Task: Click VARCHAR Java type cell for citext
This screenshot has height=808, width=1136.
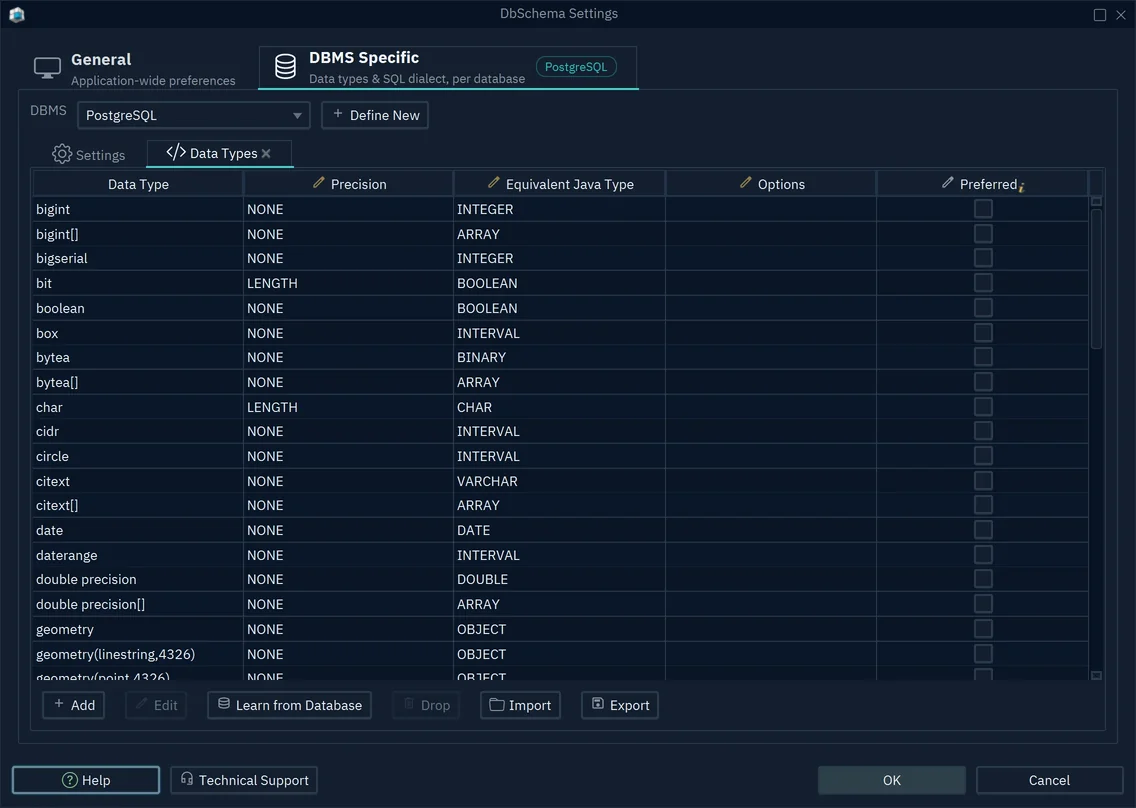Action: (x=559, y=481)
